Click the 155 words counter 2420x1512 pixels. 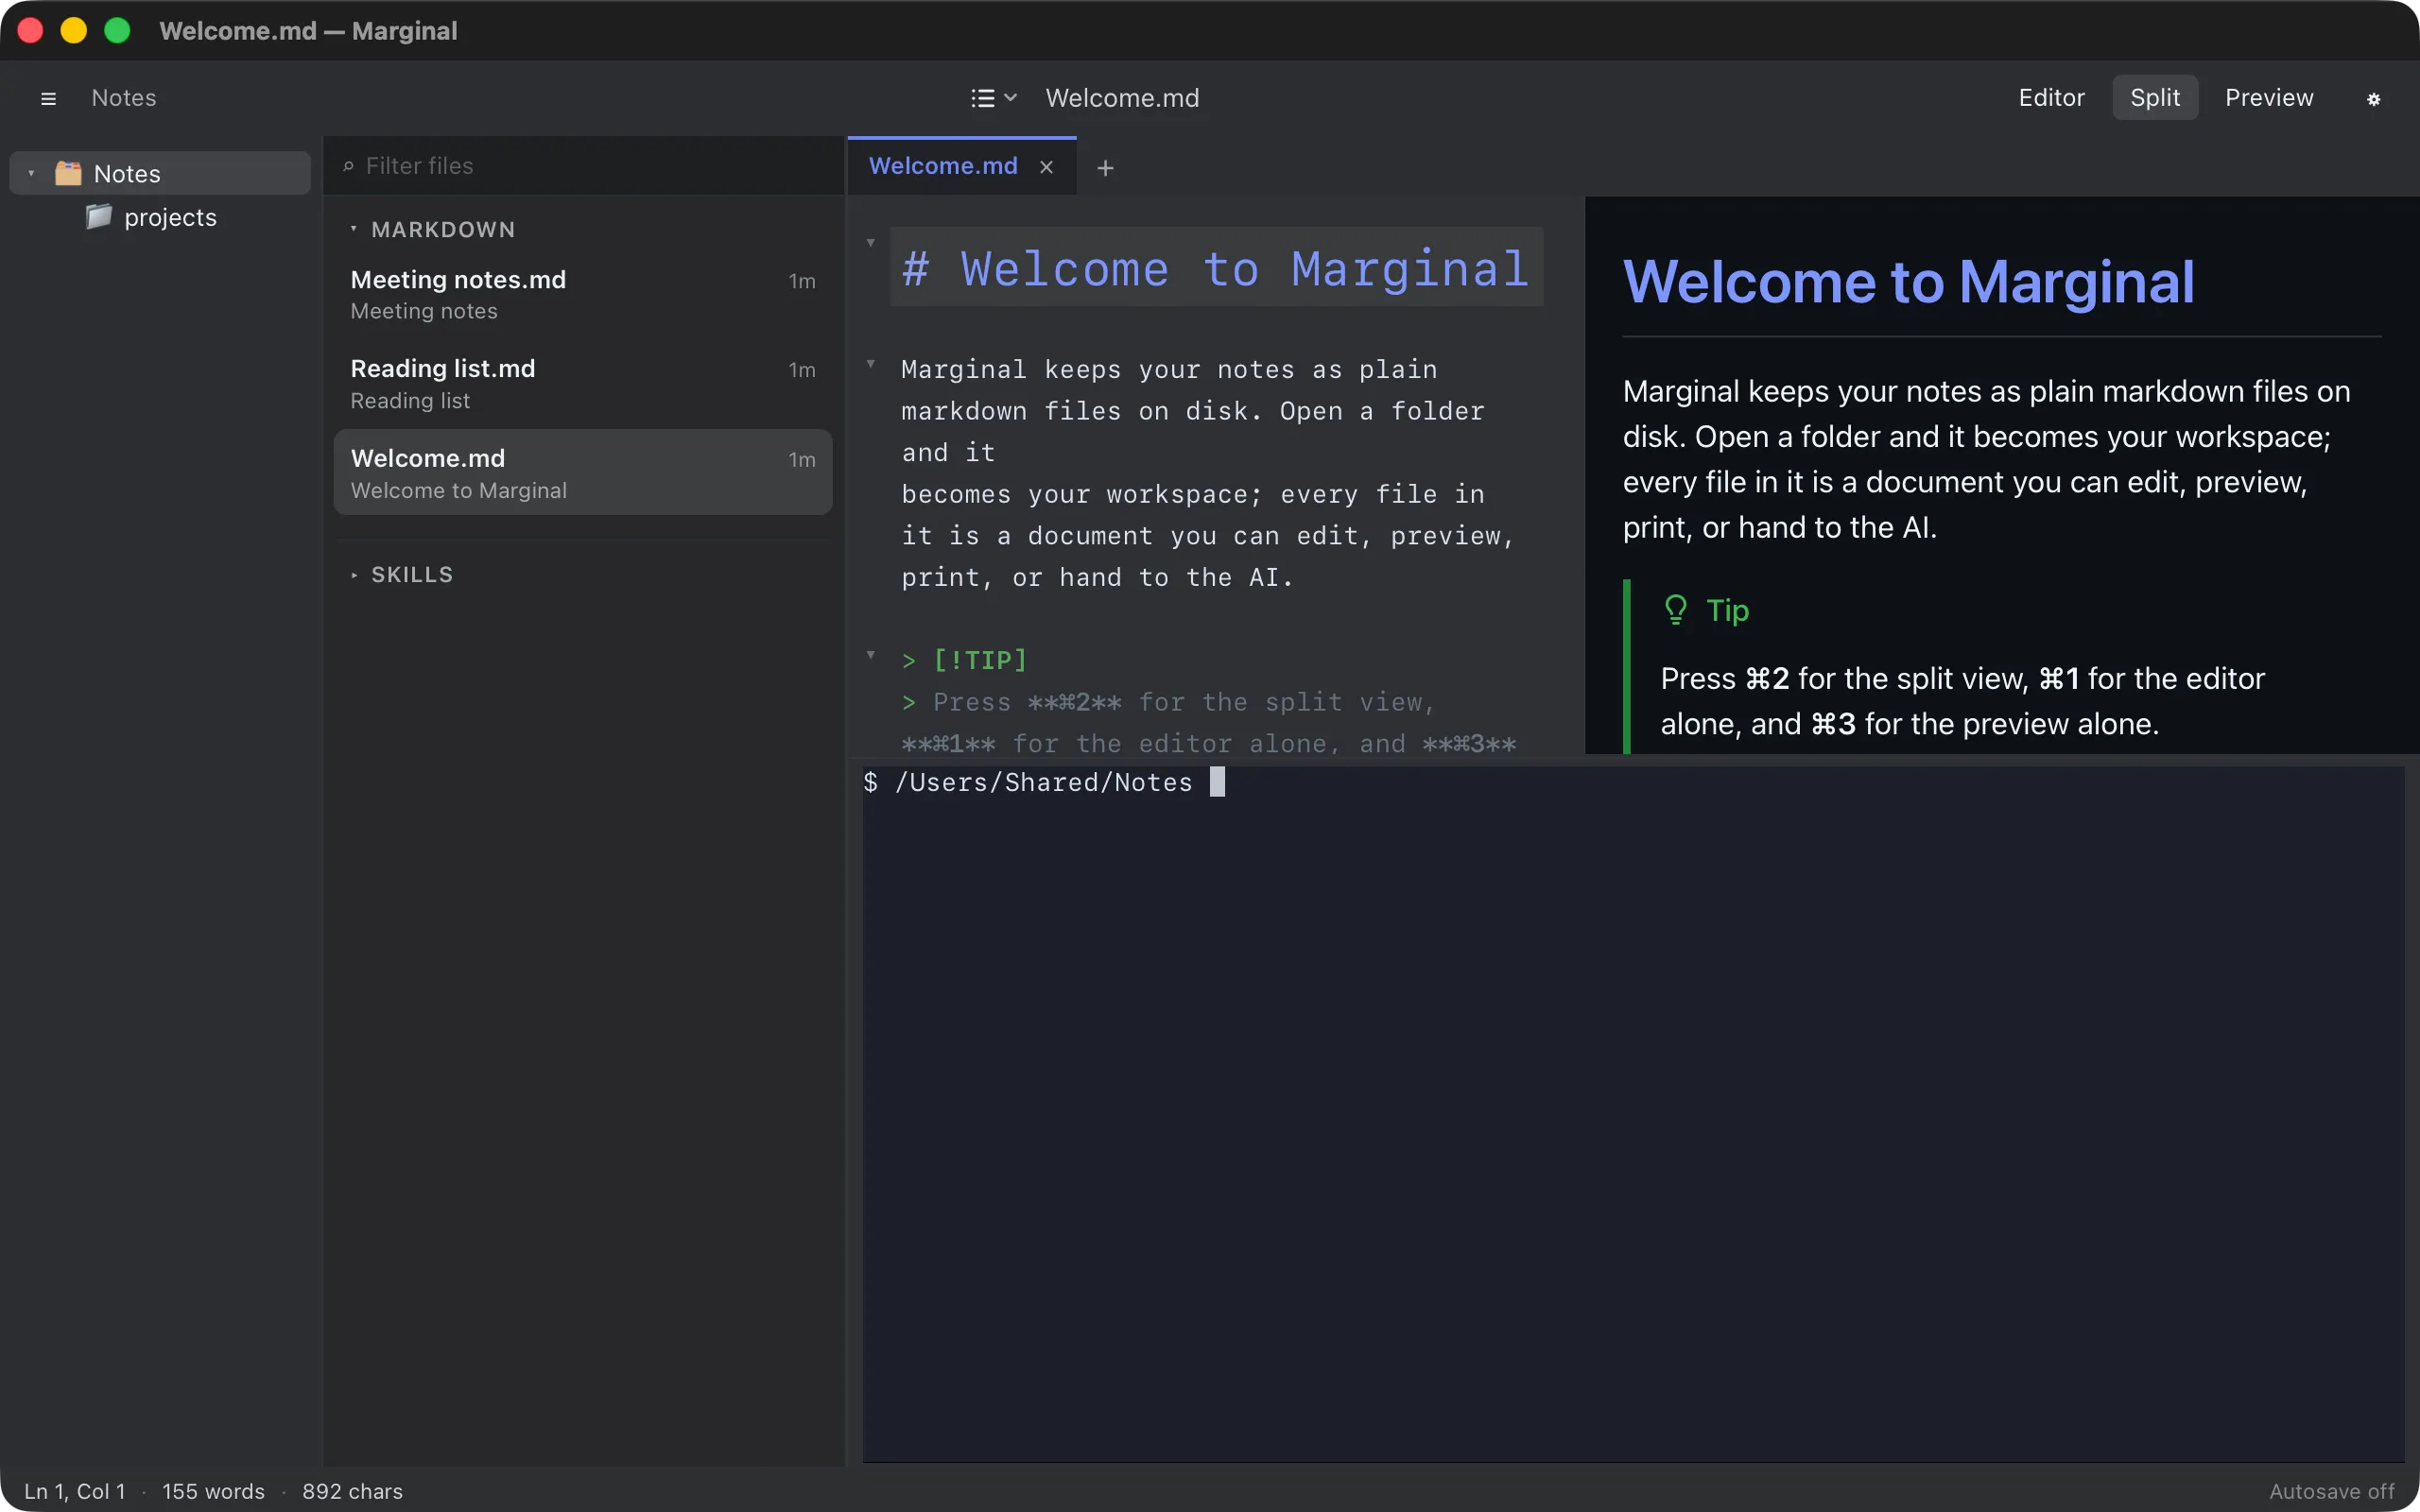213,1491
